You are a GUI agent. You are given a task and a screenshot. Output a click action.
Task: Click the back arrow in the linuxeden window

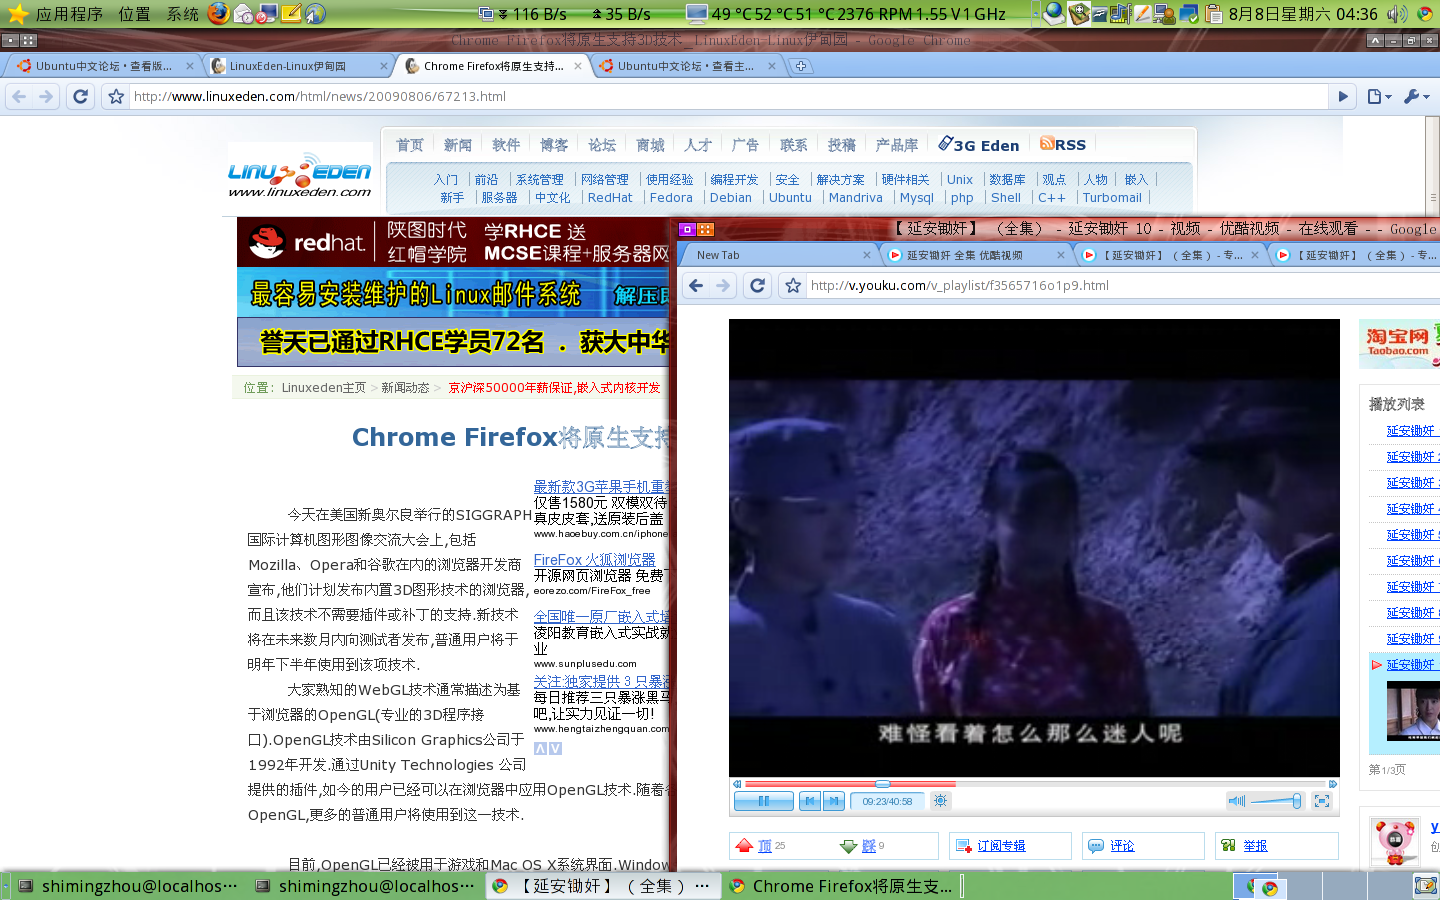click(19, 96)
